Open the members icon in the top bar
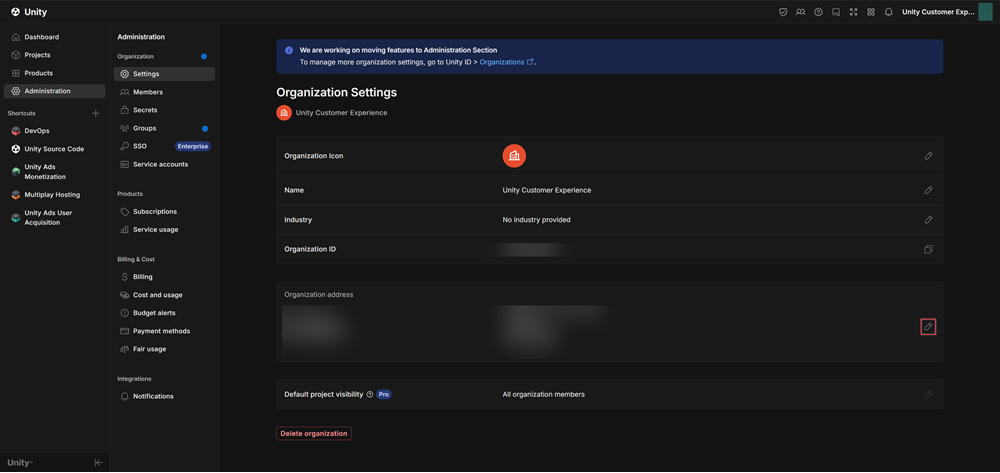The height and width of the screenshot is (473, 1000). 800,12
